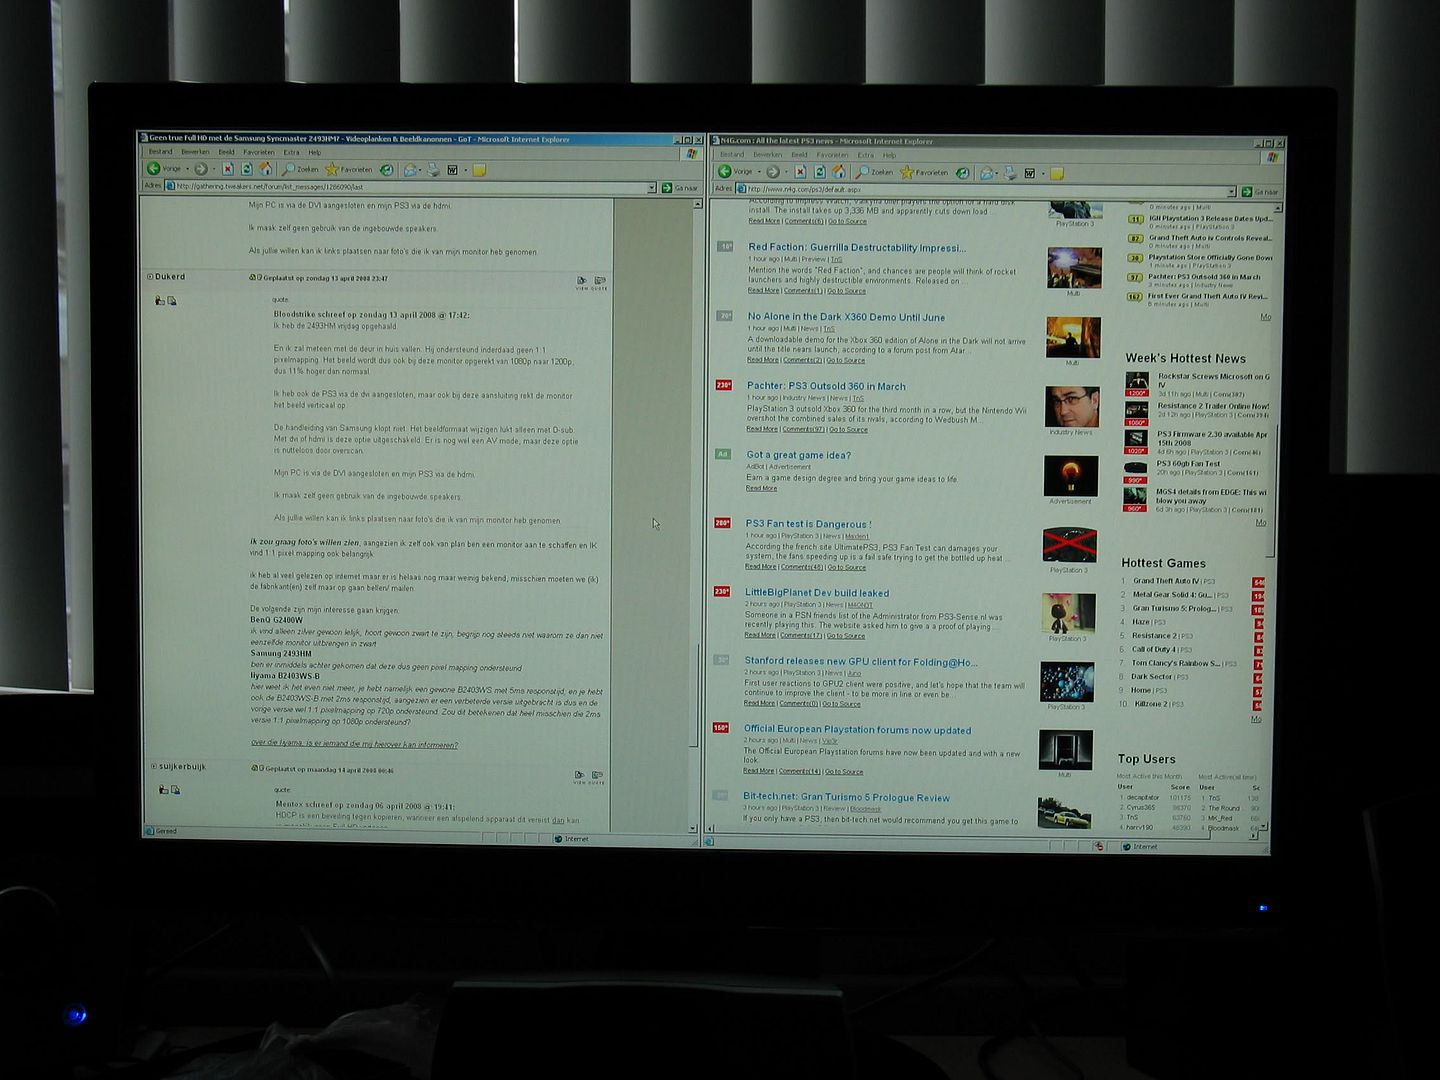Open Grand Theft Auto IV in Hottest Games

pos(1166,581)
